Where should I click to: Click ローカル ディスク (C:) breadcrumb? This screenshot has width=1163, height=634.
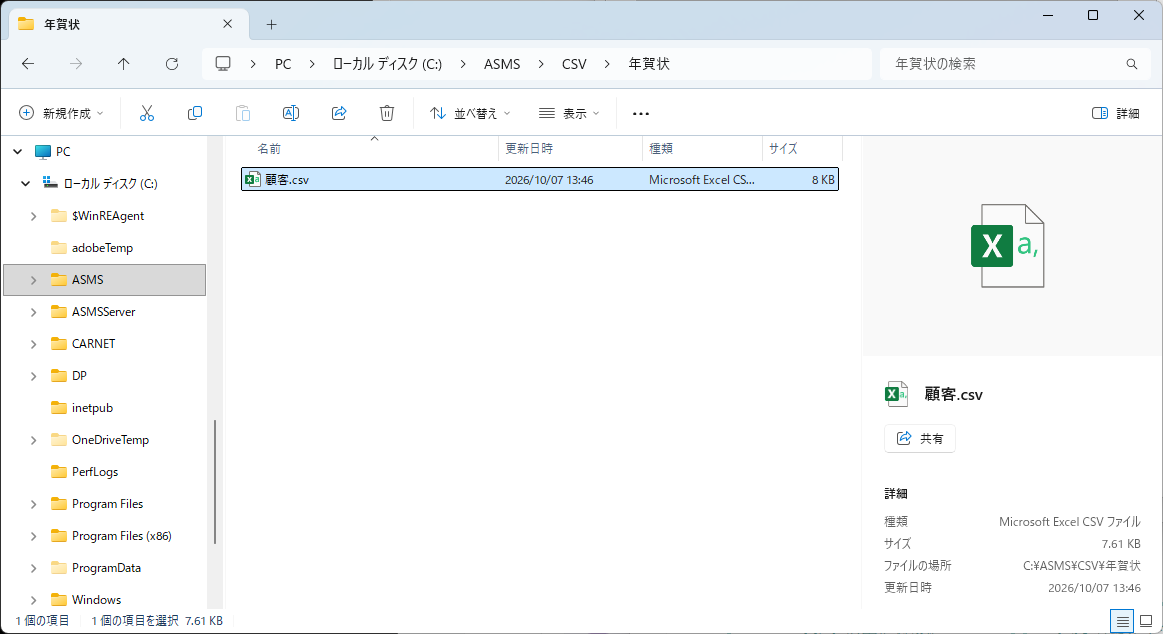[x=387, y=64]
